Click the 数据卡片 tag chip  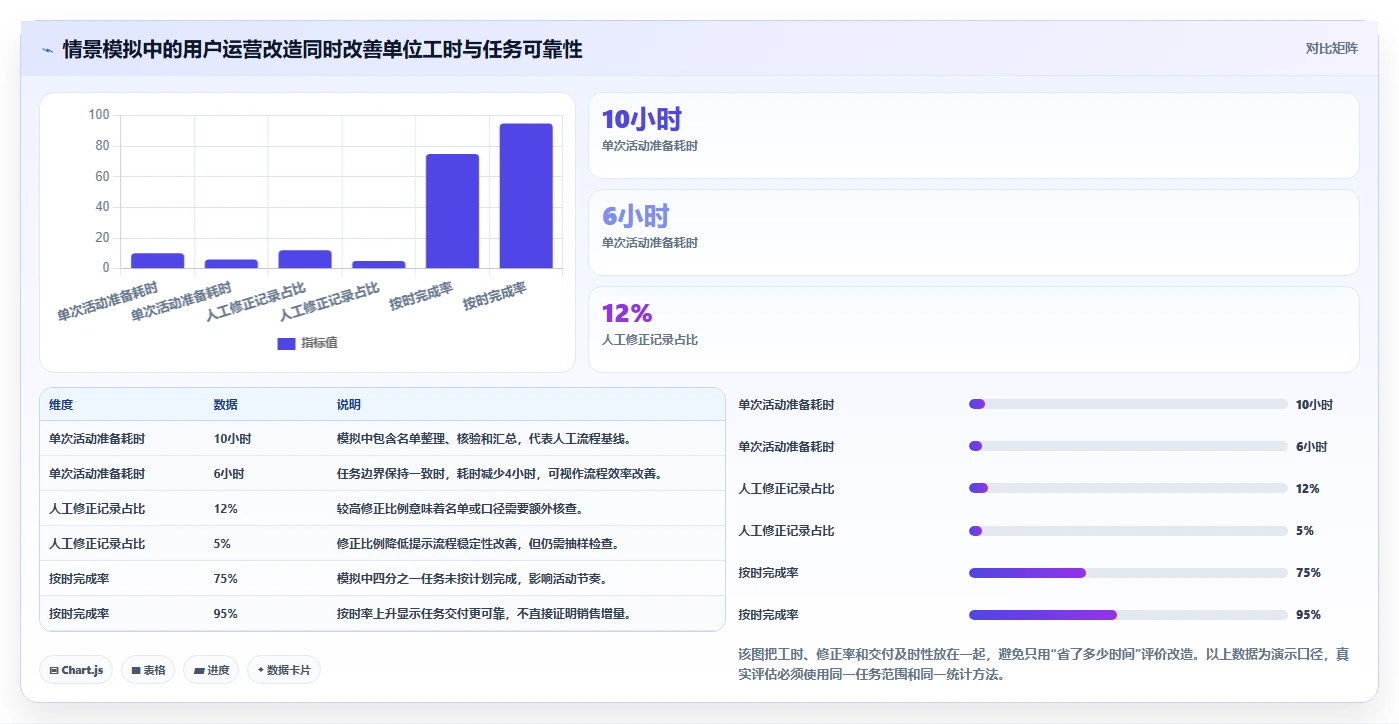(x=284, y=670)
